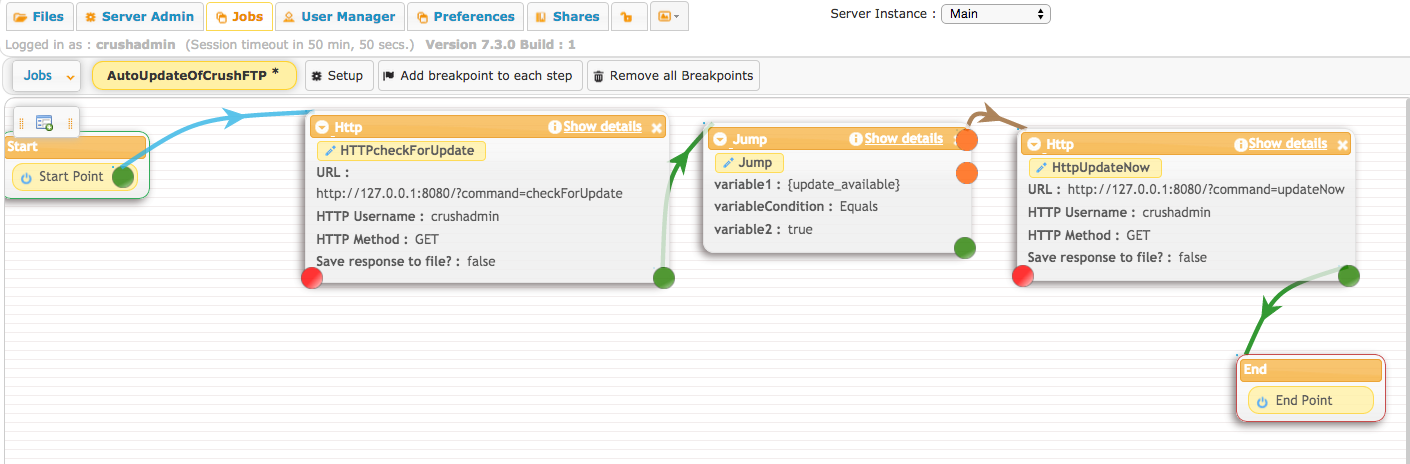Open job Setup
Screen dimensions: 1410x464
coord(338,75)
